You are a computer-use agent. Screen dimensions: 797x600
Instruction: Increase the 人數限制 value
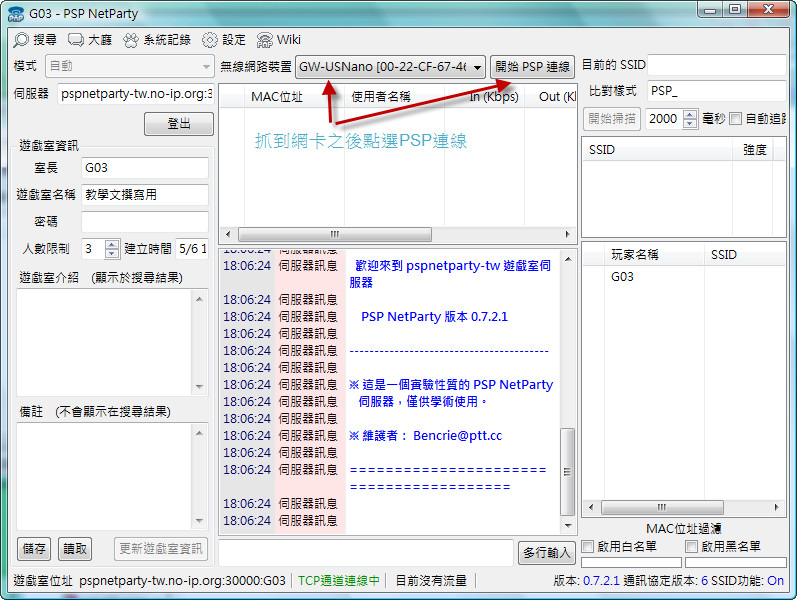pyautogui.click(x=112, y=245)
